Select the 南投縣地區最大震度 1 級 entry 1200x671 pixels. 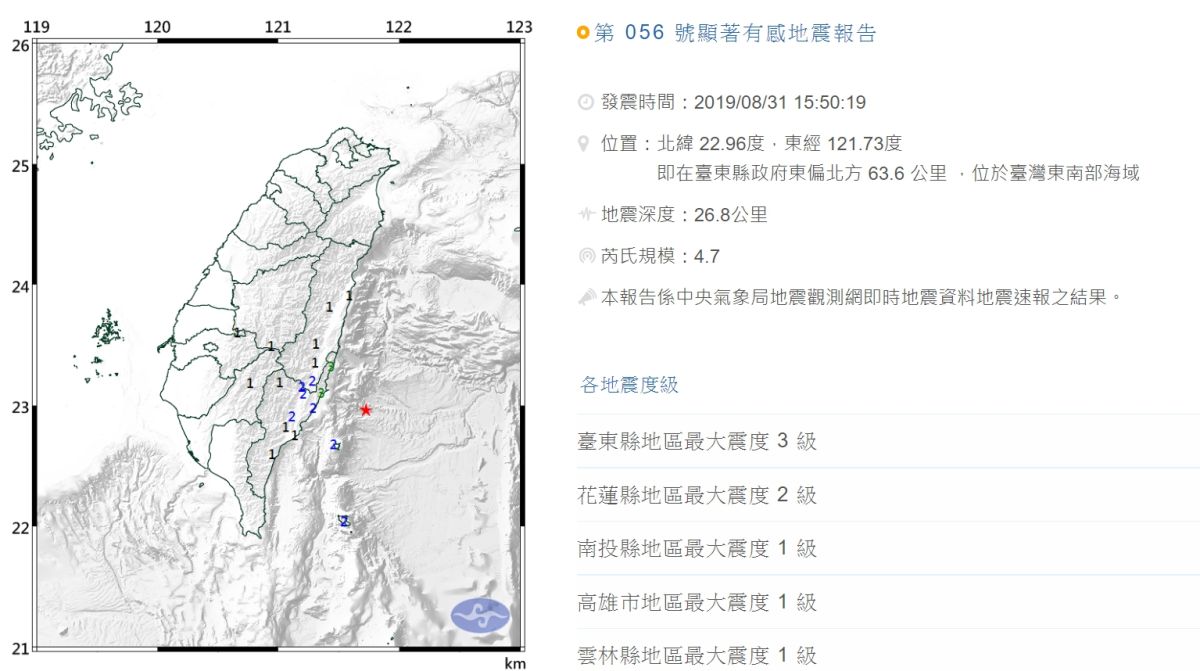point(694,548)
